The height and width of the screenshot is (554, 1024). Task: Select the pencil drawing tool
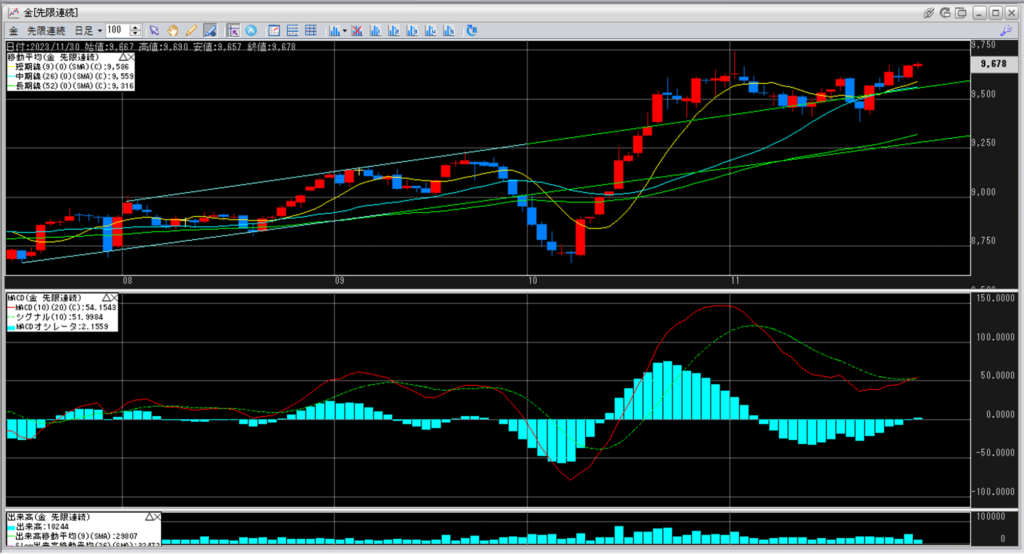[x=191, y=31]
